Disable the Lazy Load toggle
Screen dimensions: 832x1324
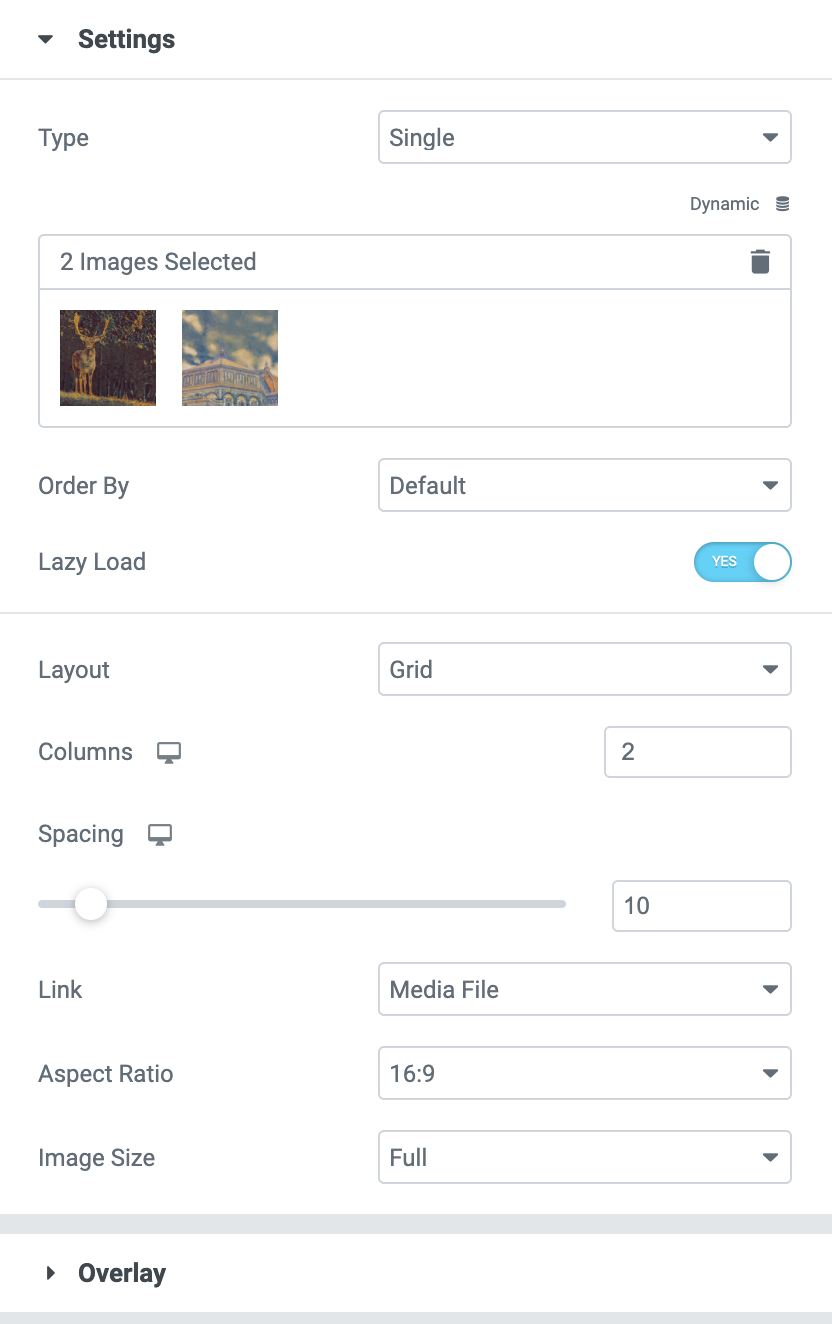point(742,562)
